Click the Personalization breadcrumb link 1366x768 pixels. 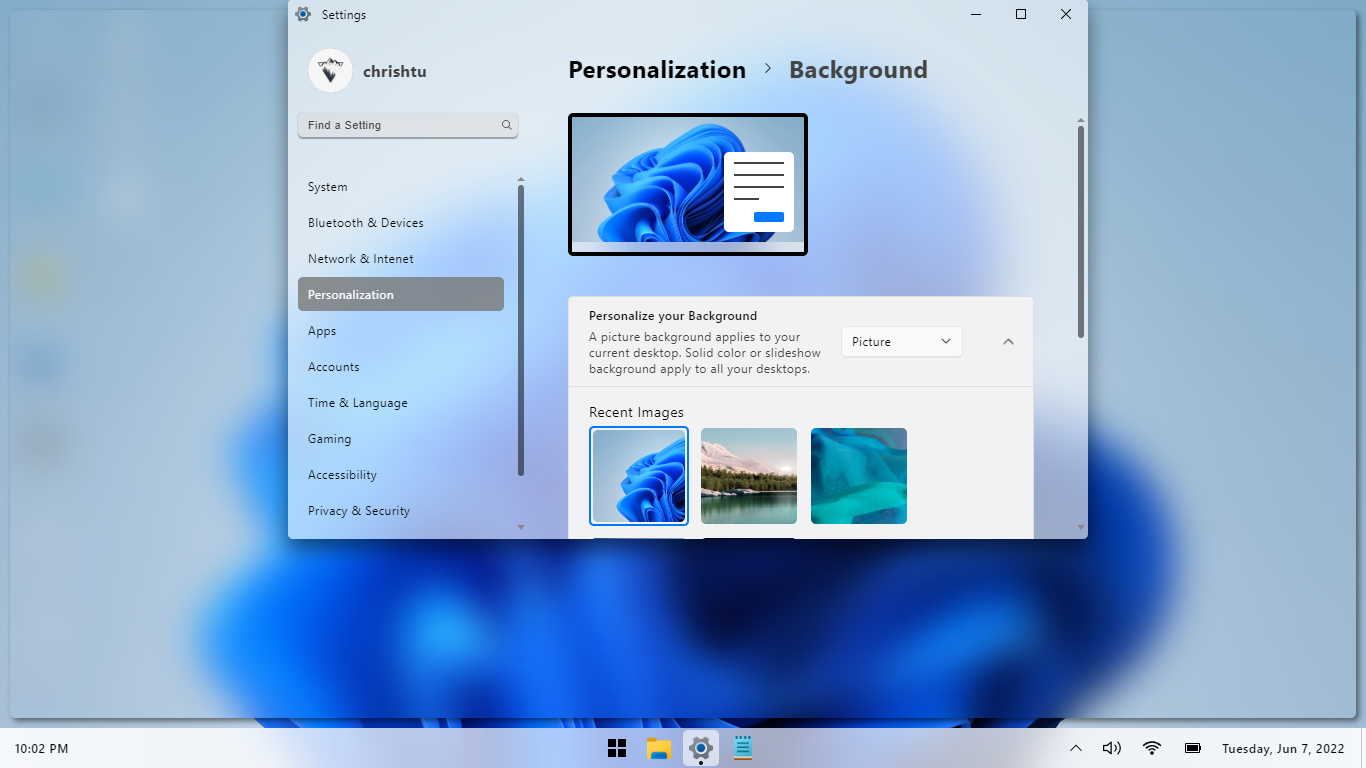[657, 70]
